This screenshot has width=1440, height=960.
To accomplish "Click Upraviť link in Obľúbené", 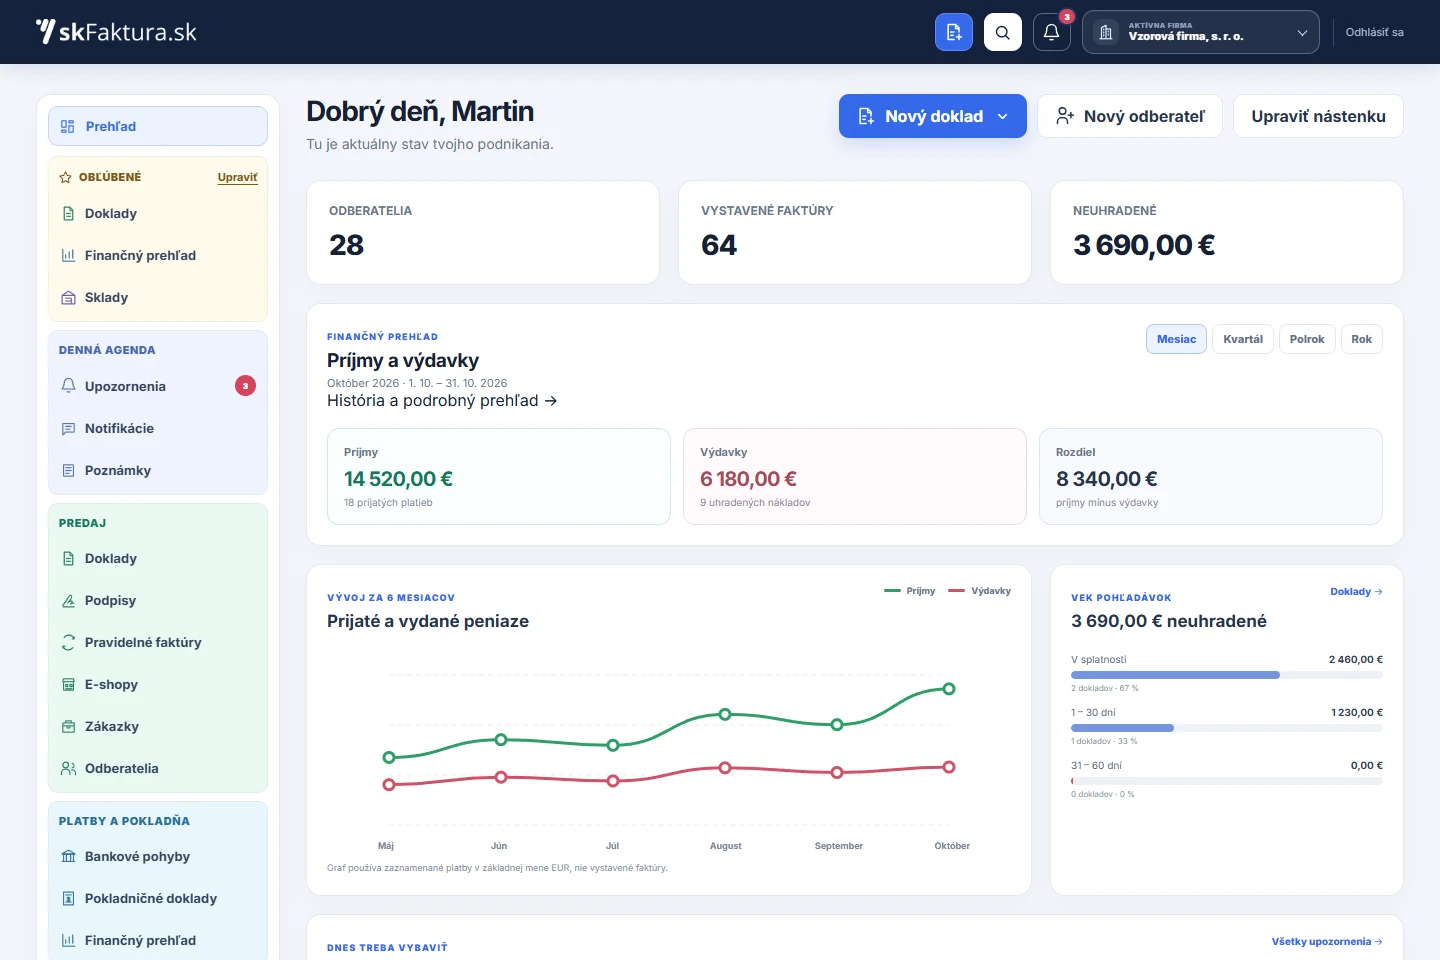I will [x=237, y=177].
